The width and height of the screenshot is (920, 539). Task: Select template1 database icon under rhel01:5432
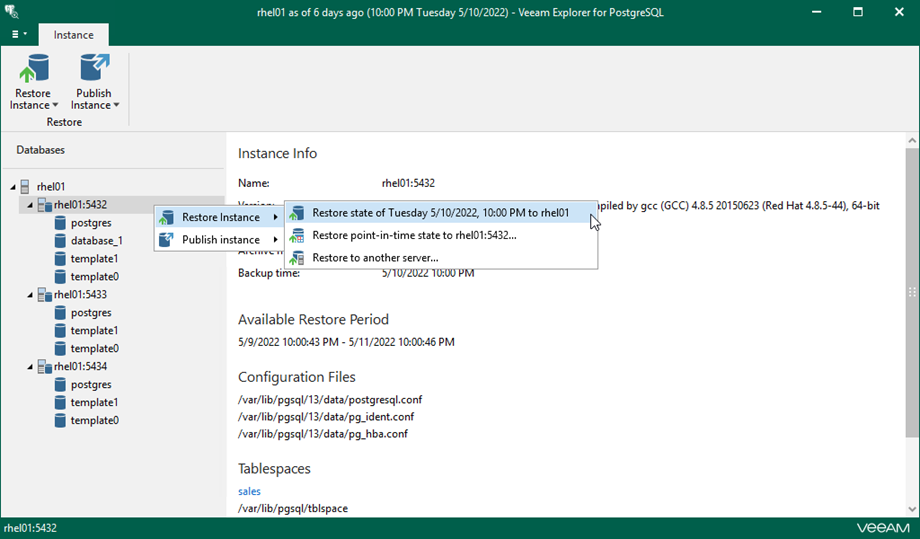tap(60, 259)
